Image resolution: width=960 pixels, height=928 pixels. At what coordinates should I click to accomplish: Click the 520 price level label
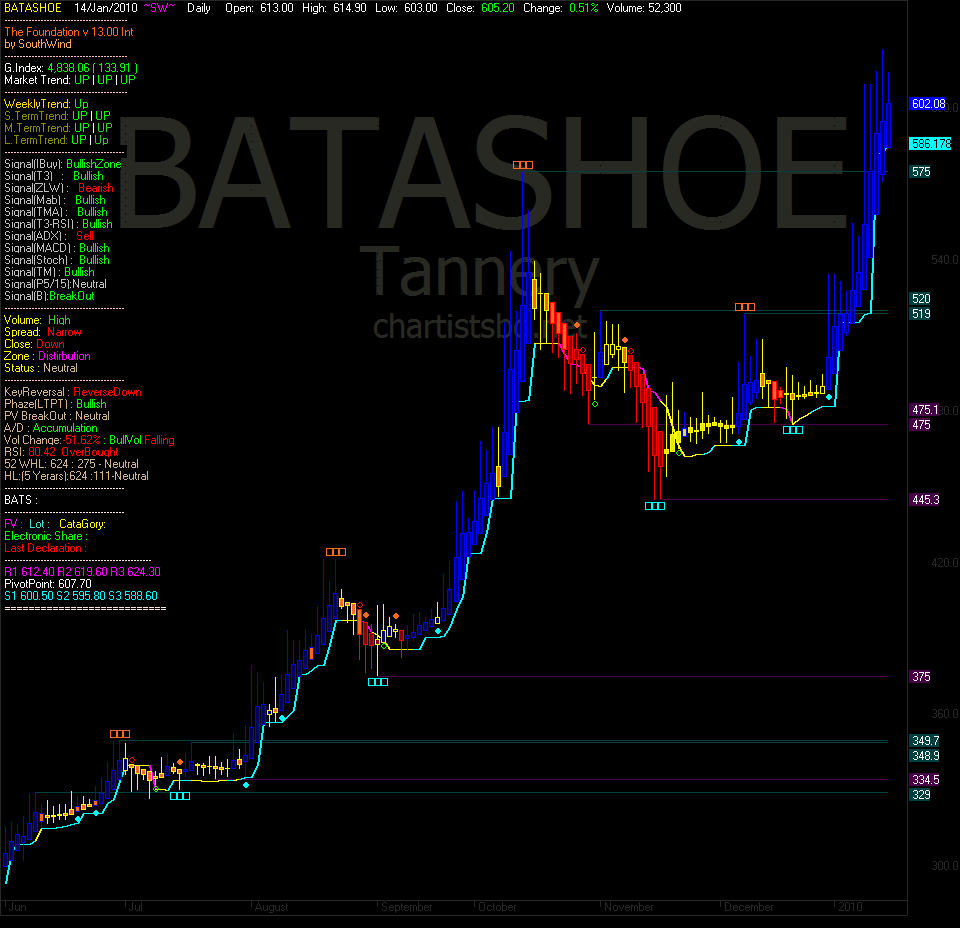point(921,299)
